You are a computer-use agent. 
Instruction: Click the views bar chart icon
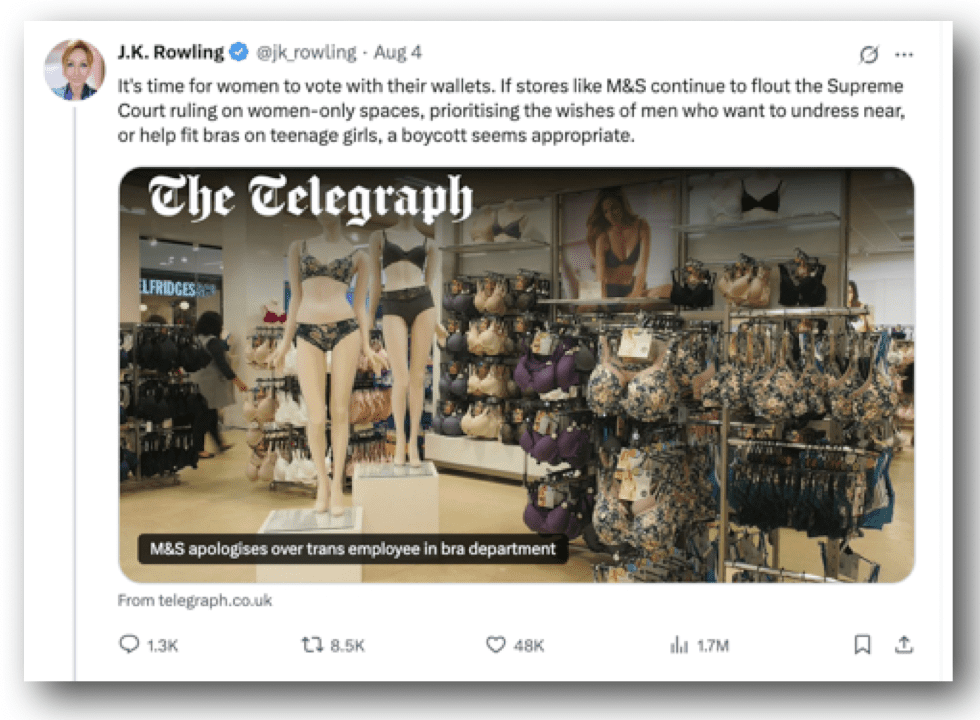click(679, 645)
